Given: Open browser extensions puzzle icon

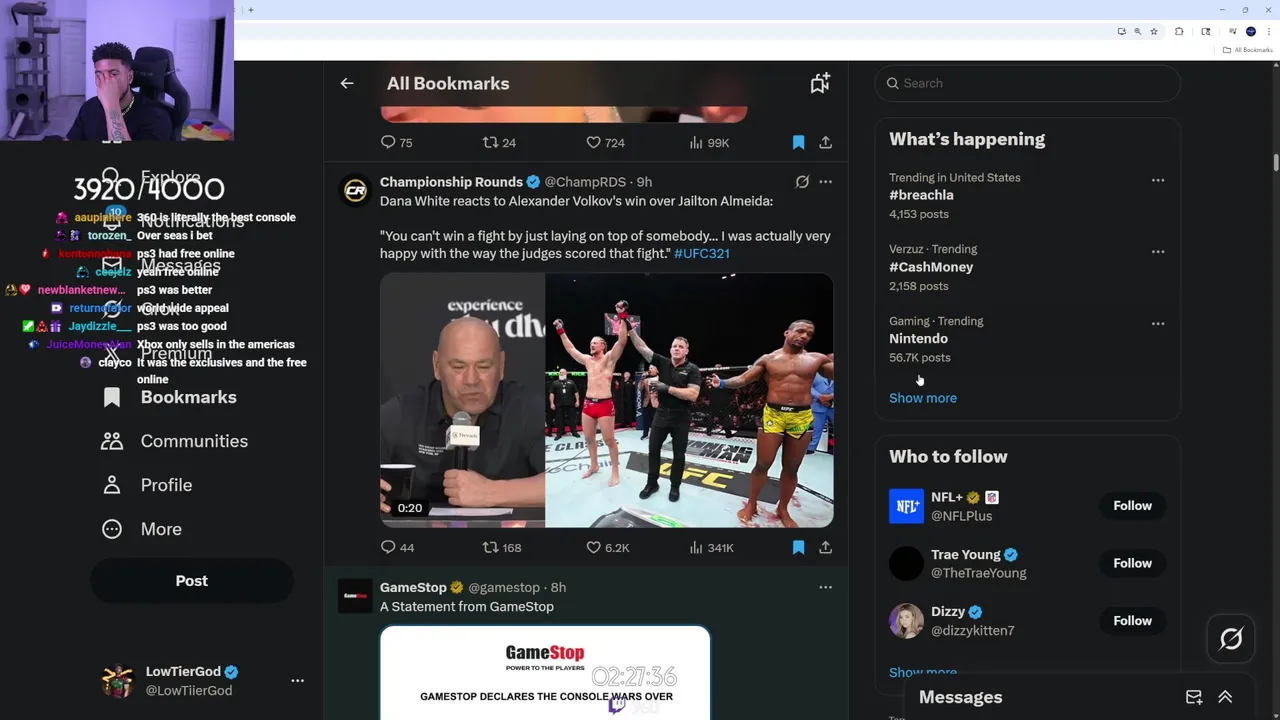Looking at the screenshot, I should 1179,32.
